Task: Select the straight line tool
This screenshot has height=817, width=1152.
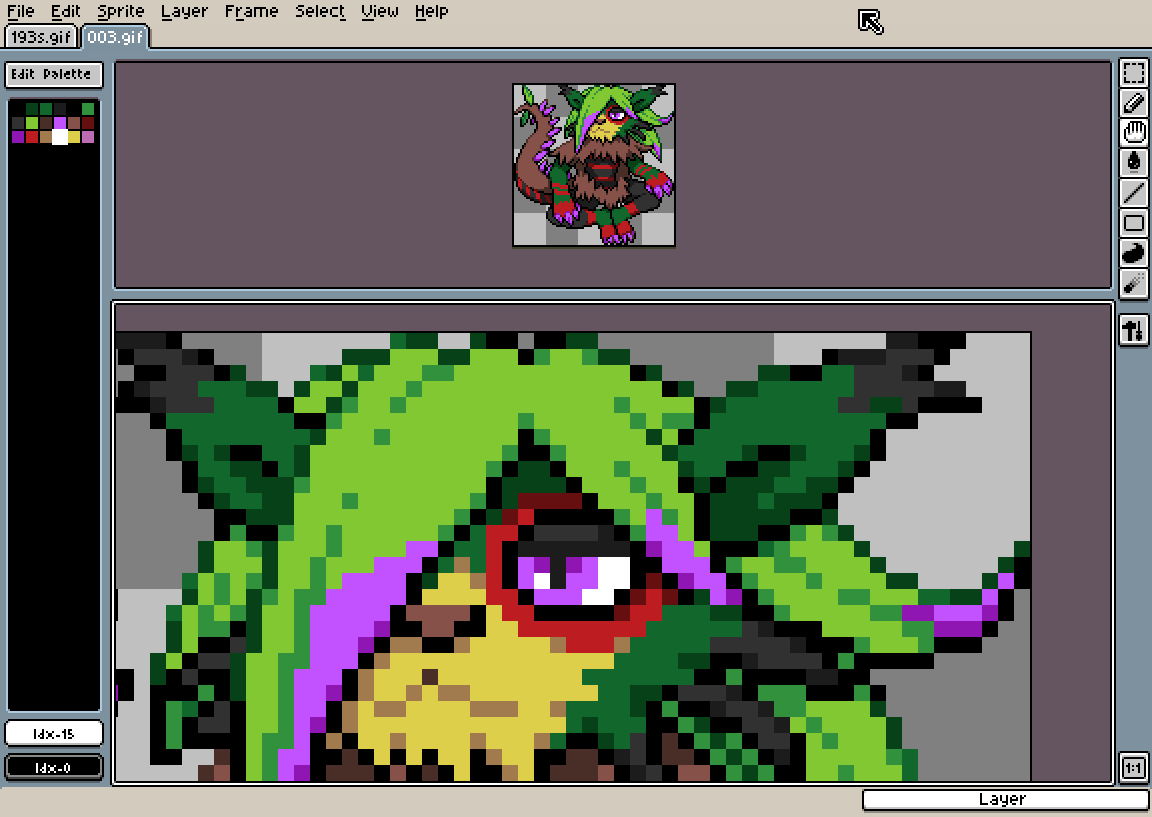Action: click(1134, 192)
